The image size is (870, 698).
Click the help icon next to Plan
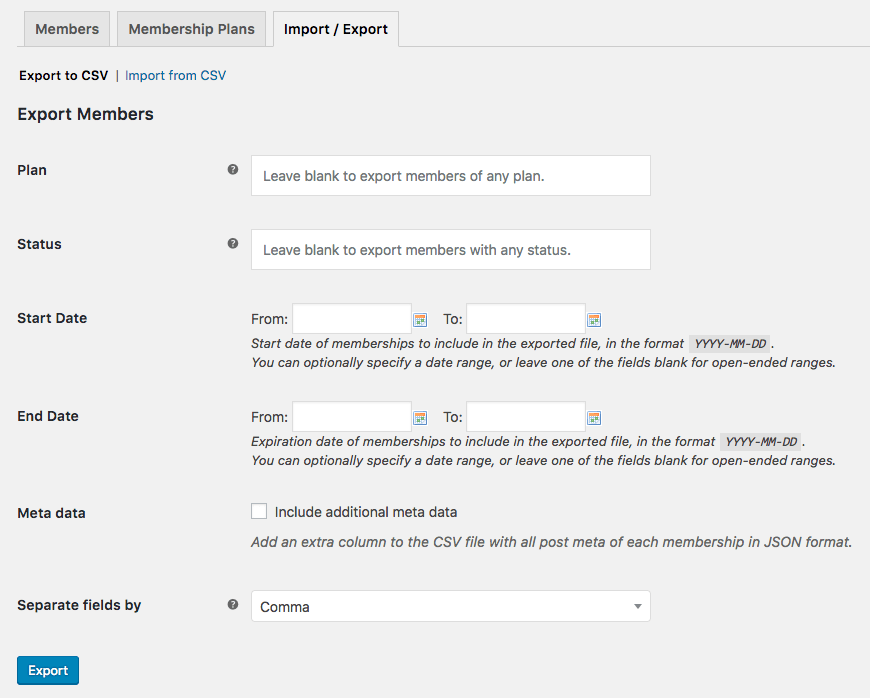coord(233,169)
